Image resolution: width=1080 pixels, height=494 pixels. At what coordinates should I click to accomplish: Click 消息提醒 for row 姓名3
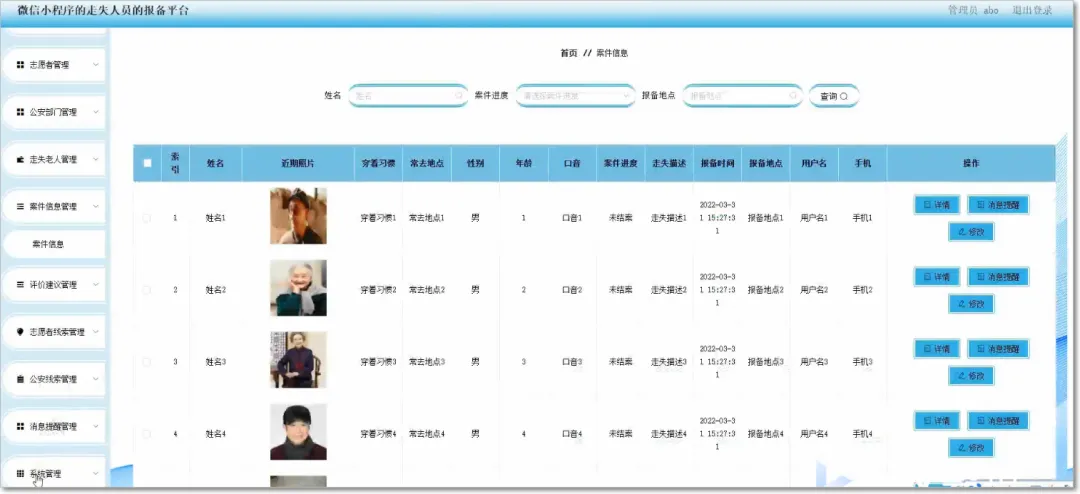tap(998, 349)
